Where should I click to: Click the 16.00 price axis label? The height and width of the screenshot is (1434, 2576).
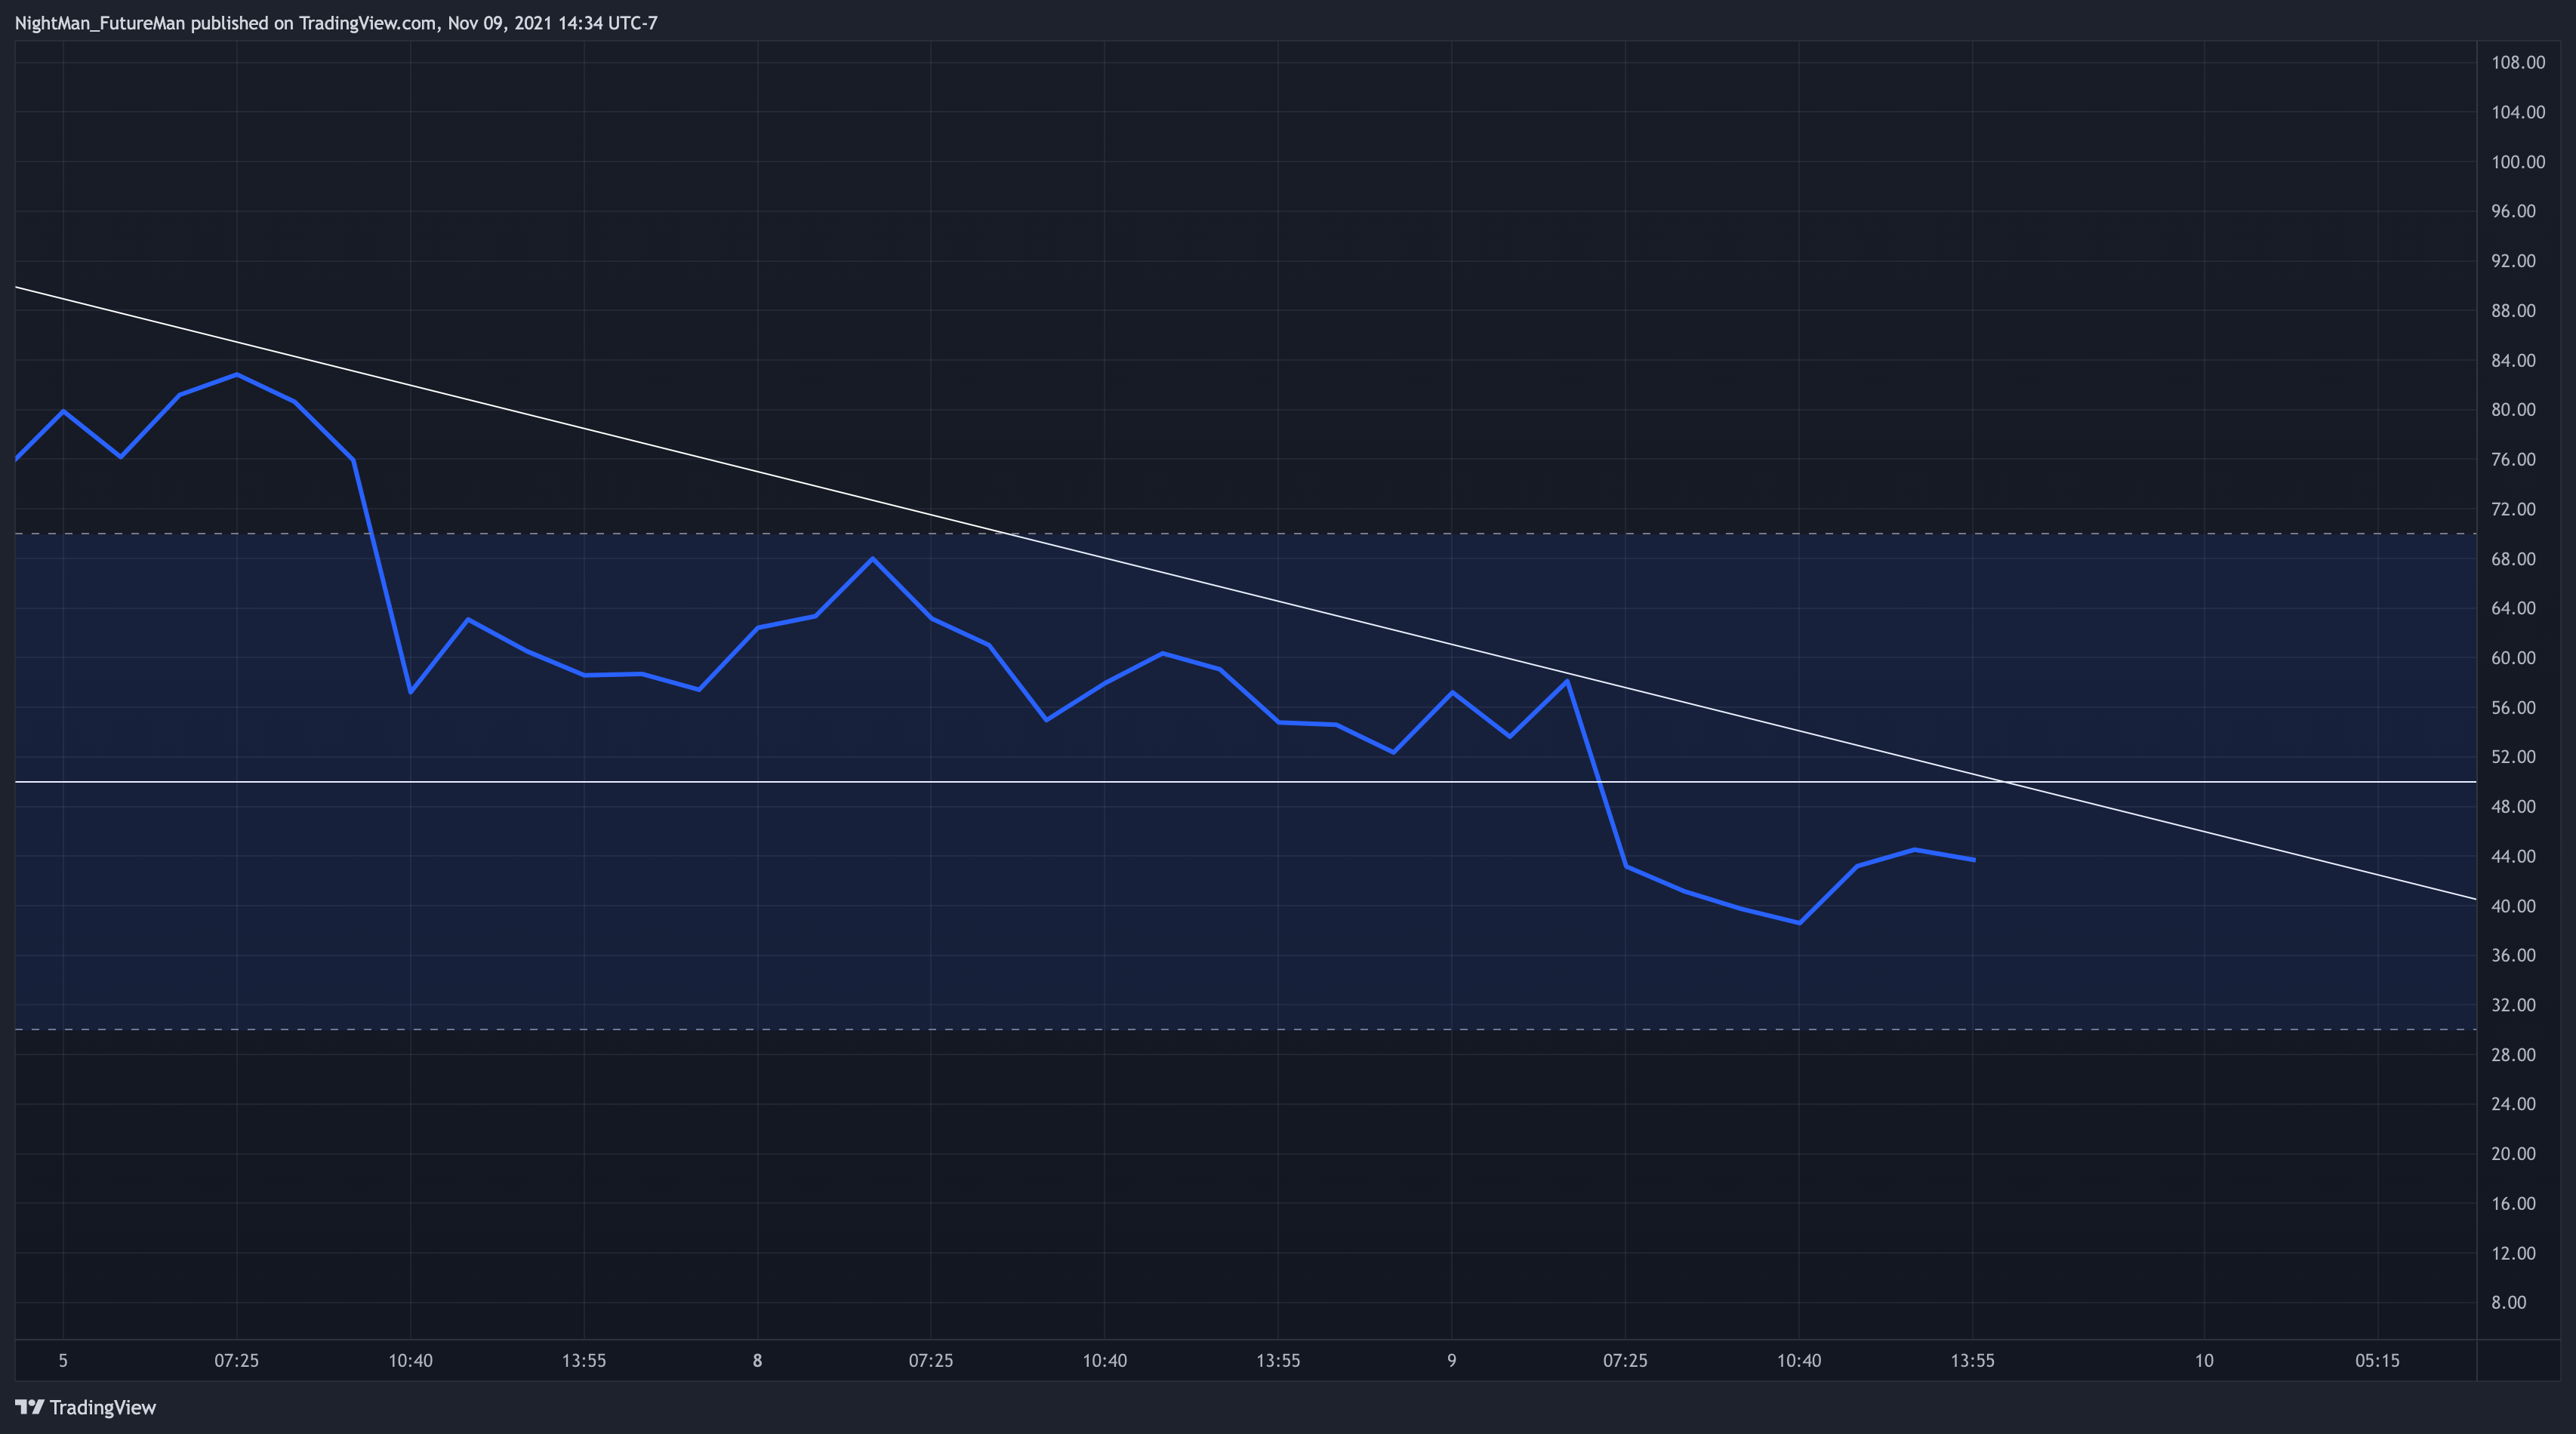pyautogui.click(x=2514, y=1204)
